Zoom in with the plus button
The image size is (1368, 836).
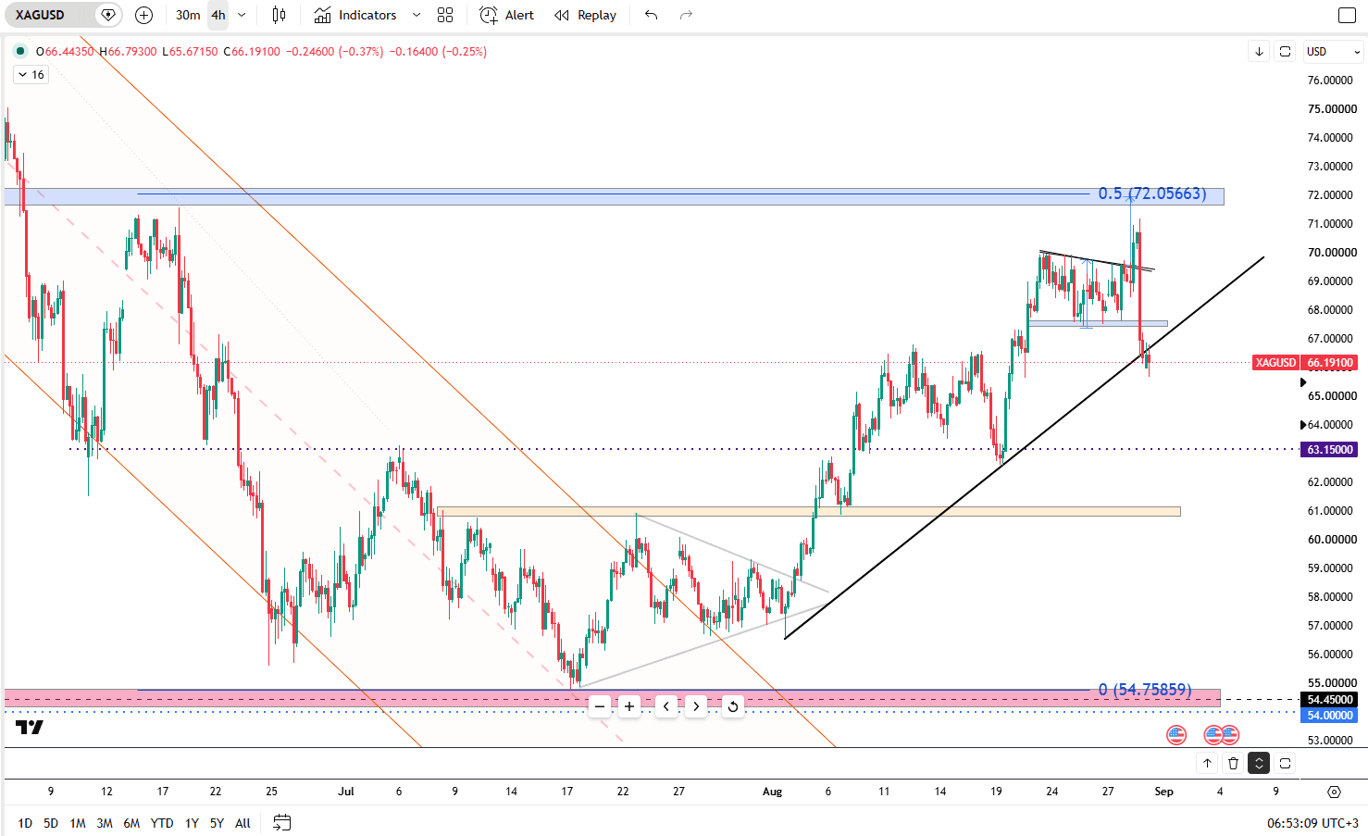629,706
